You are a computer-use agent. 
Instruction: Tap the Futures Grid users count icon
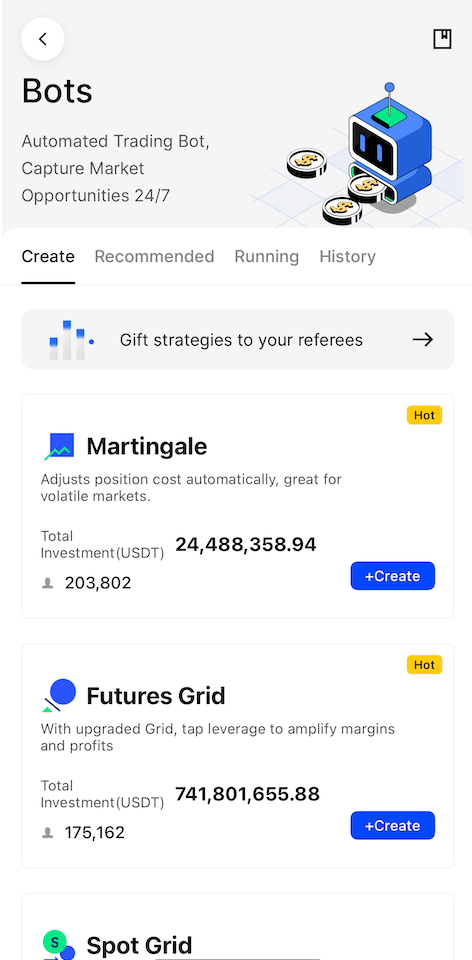coord(48,833)
